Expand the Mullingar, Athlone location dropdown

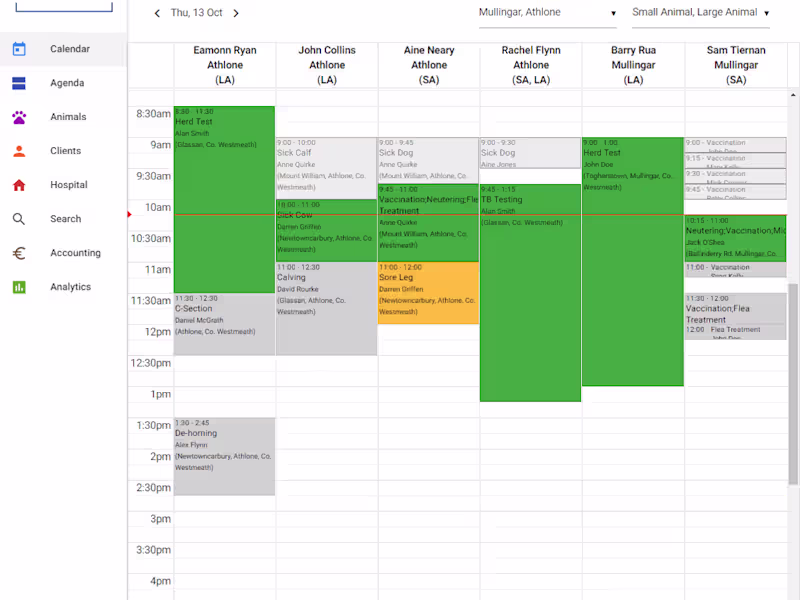coord(547,13)
